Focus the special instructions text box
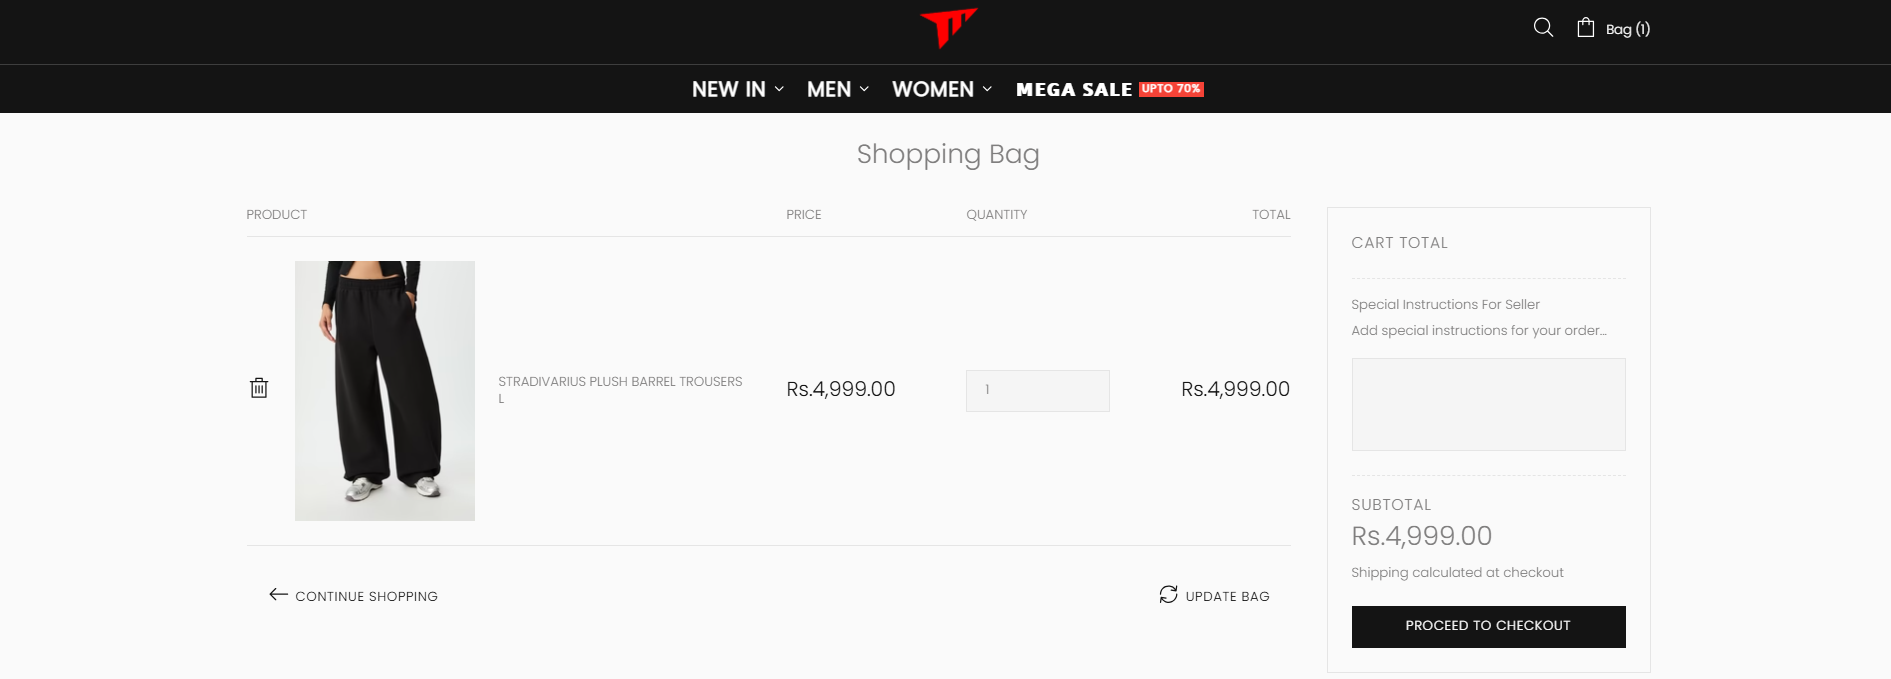Viewport: 1891px width, 679px height. (x=1488, y=404)
